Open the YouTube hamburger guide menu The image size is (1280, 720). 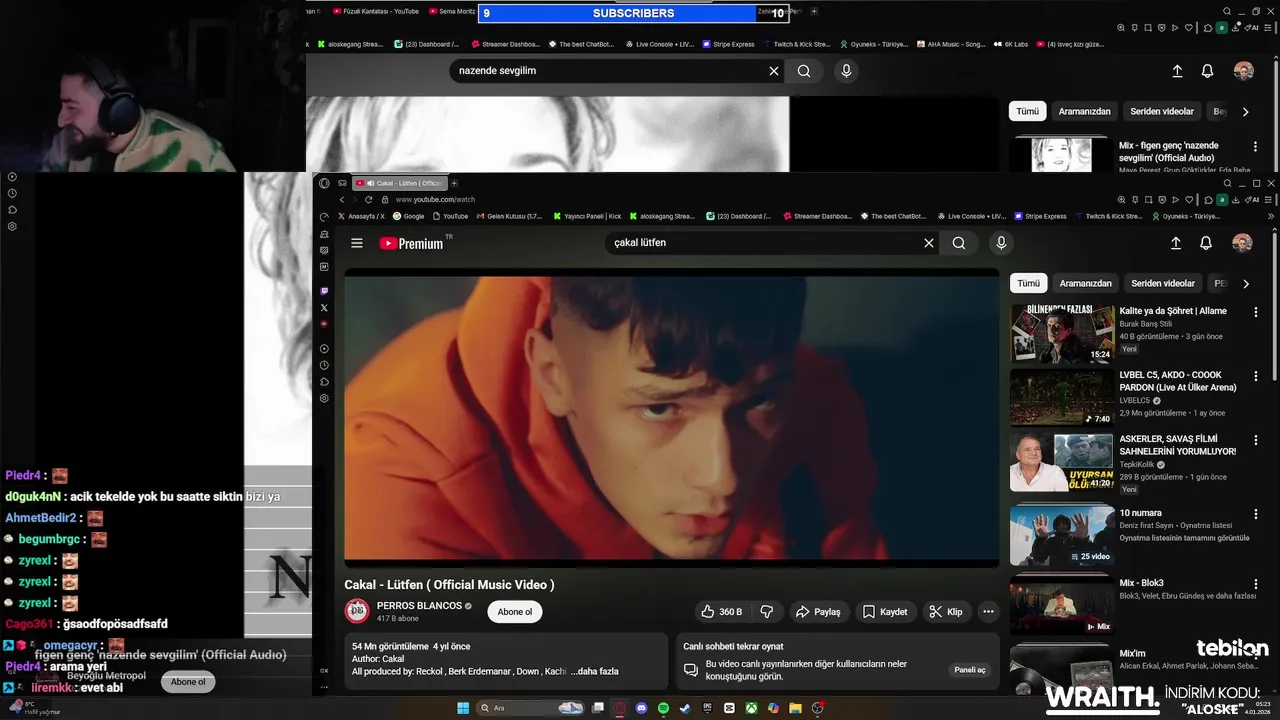point(357,243)
